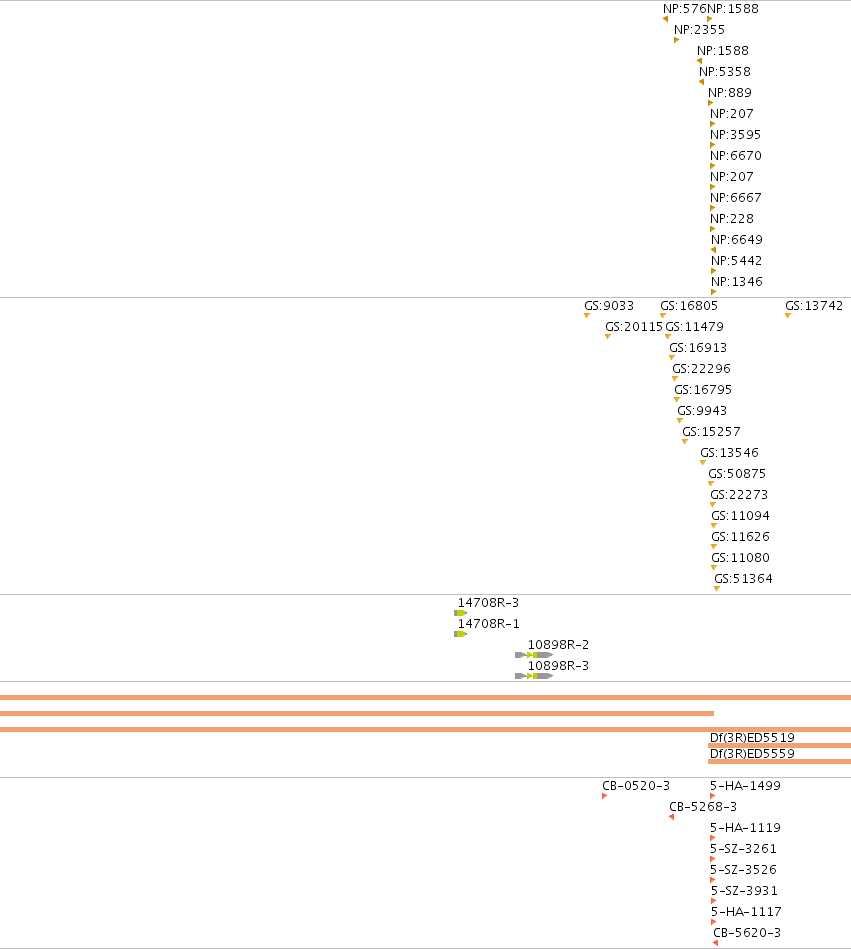Viewport: 851px width, 949px height.
Task: Select the 5-HA-1117 label
Action: [746, 911]
